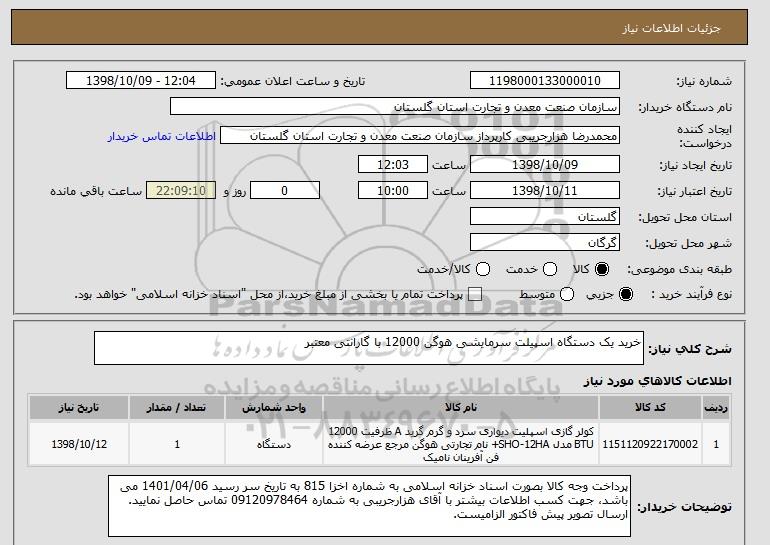770x545 pixels.
Task: Click the creation date field 1398/10/09
Action: click(545, 164)
